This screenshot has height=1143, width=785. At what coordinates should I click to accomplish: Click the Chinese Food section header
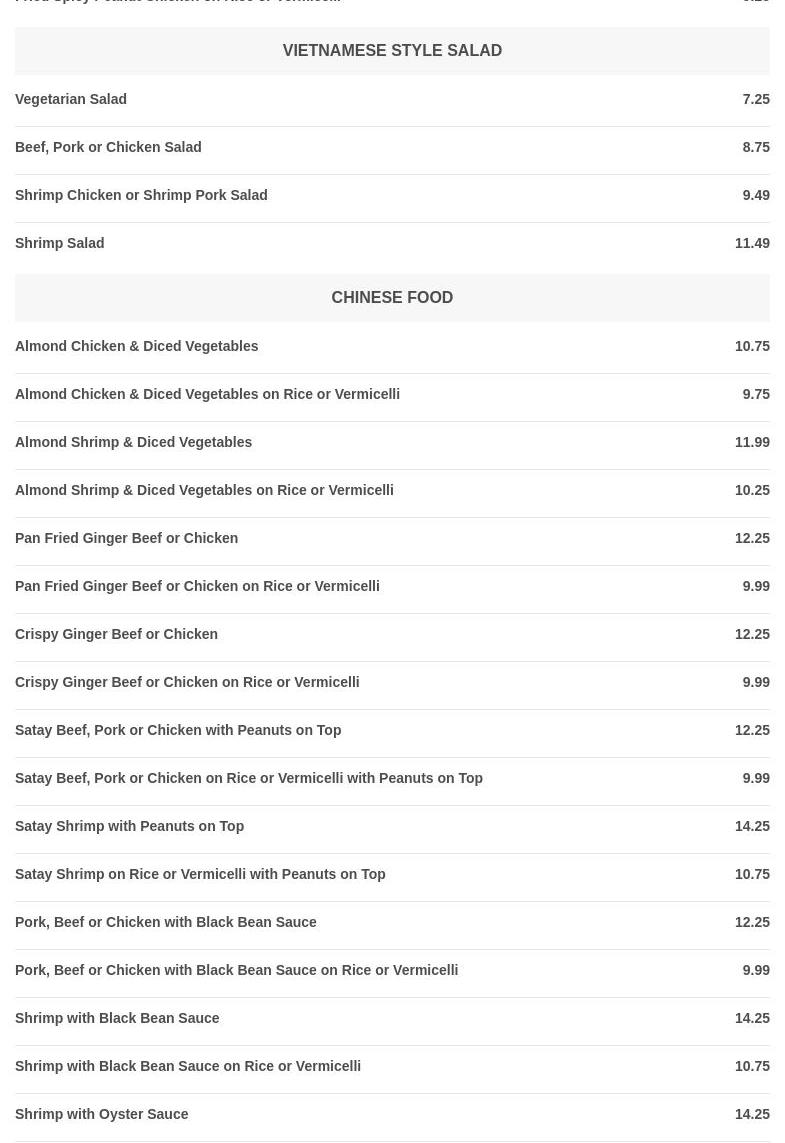392,298
